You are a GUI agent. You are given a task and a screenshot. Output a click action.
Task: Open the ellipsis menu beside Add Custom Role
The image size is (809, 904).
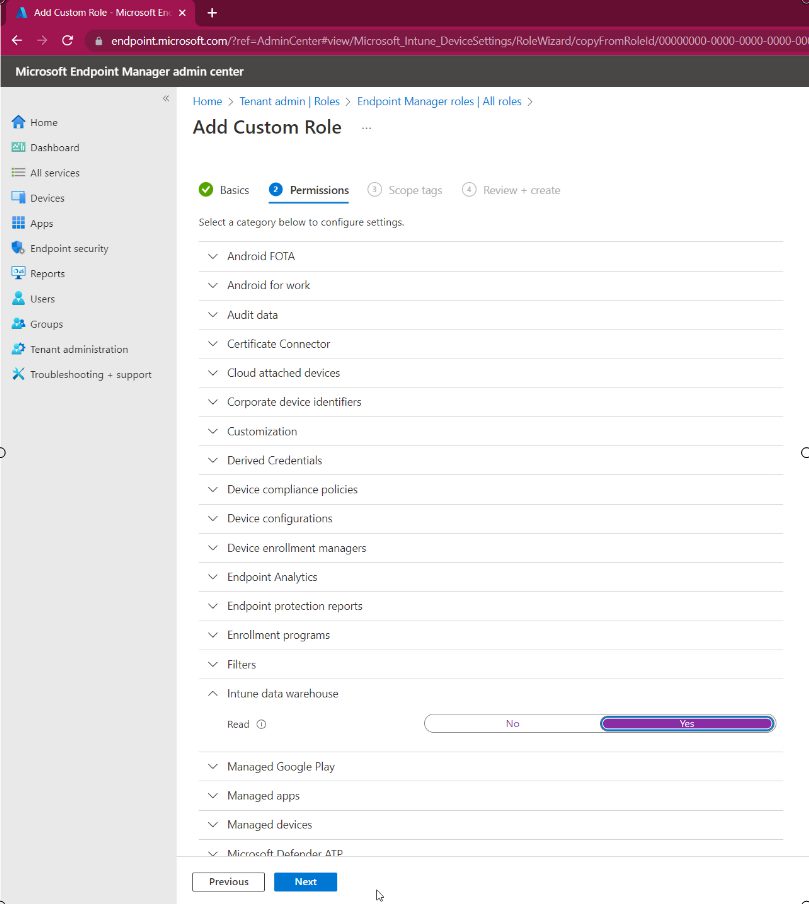coord(366,128)
